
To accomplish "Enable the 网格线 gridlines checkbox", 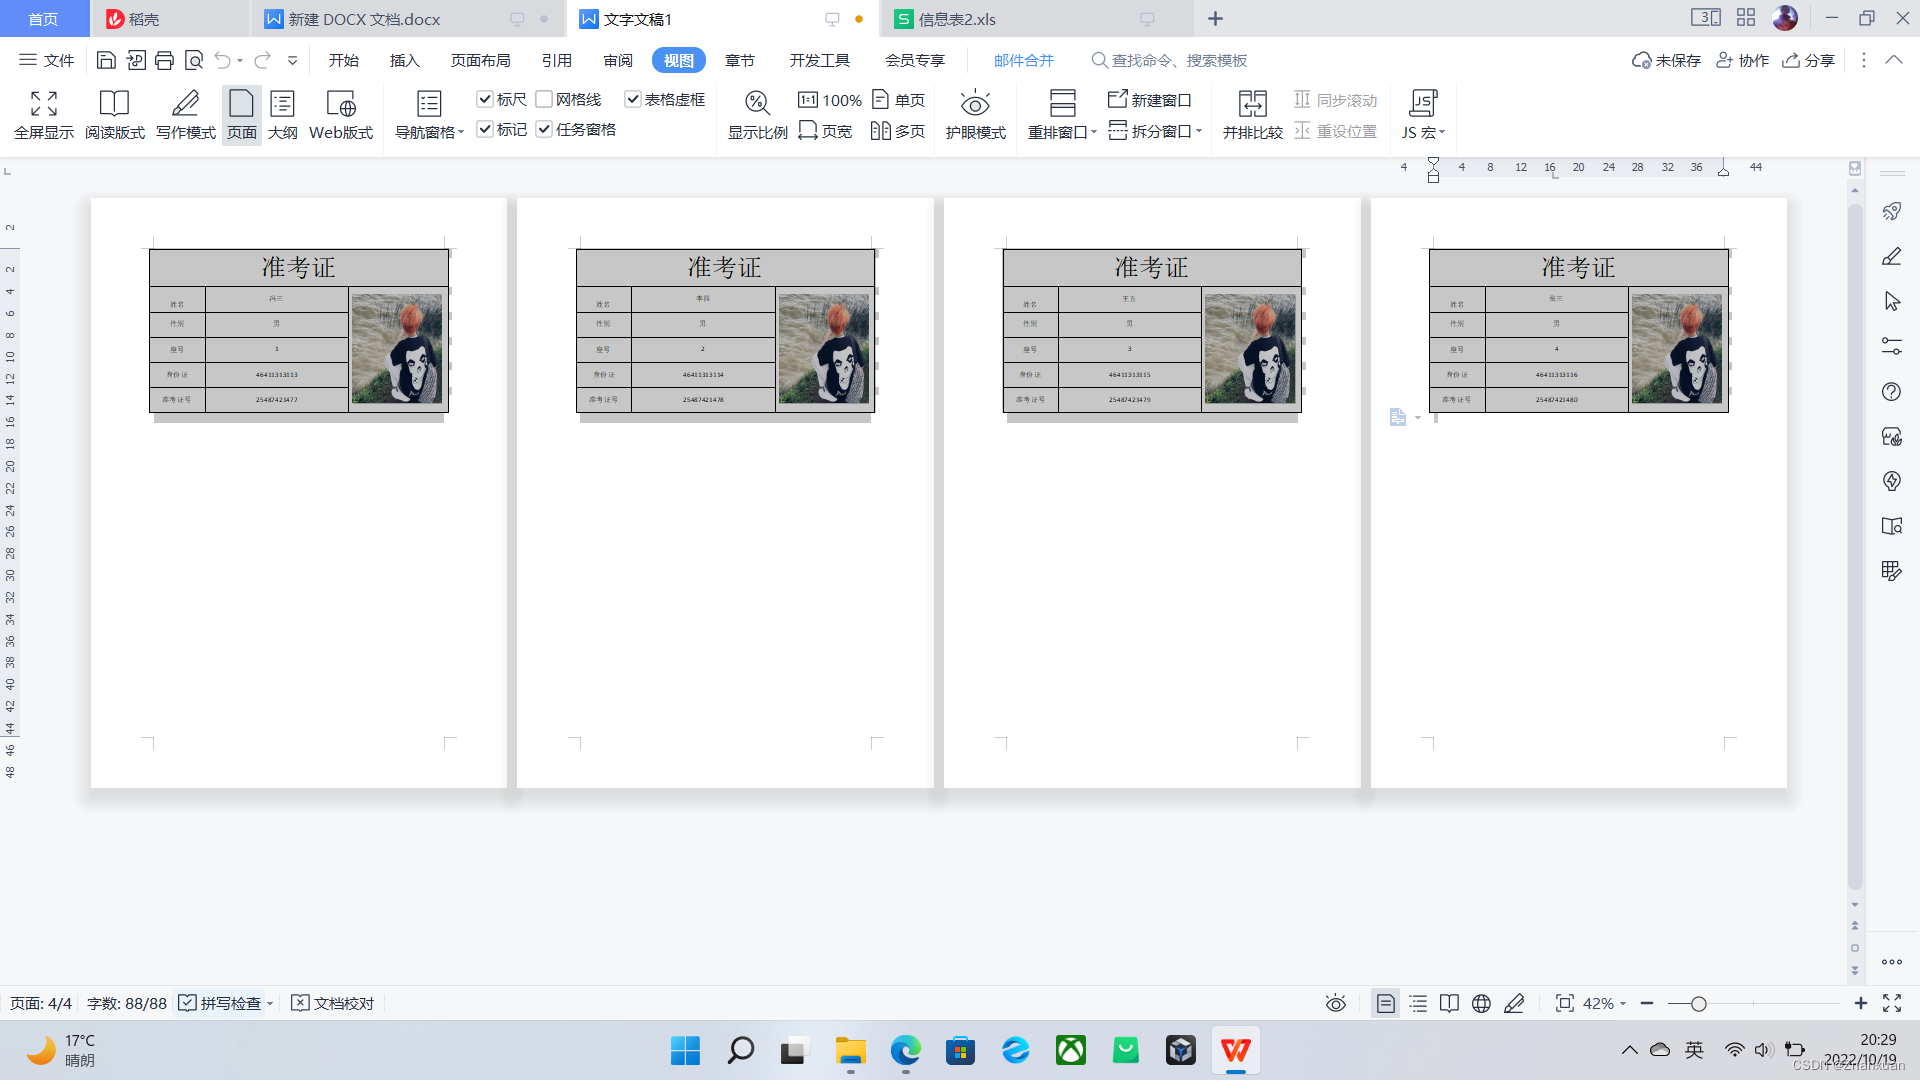I will pos(544,99).
